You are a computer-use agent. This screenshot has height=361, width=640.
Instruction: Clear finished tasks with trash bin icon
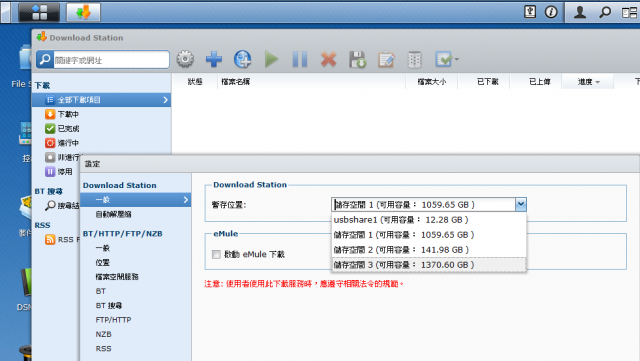click(x=414, y=59)
